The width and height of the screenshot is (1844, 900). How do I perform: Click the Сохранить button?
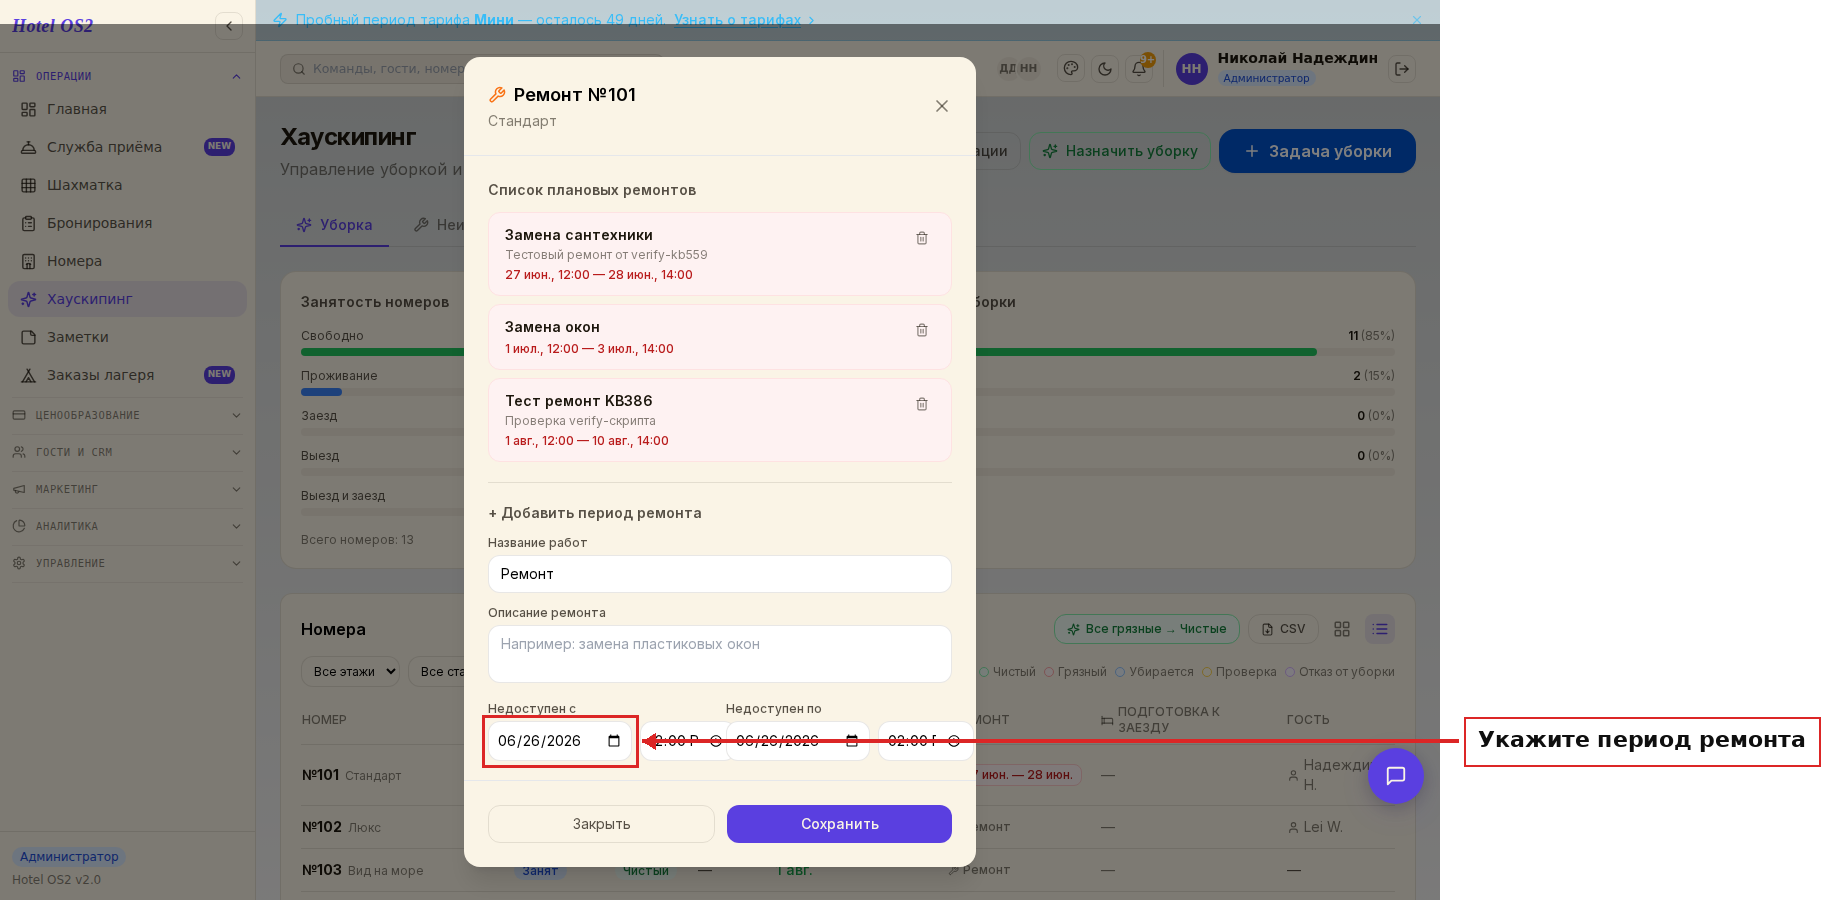839,824
